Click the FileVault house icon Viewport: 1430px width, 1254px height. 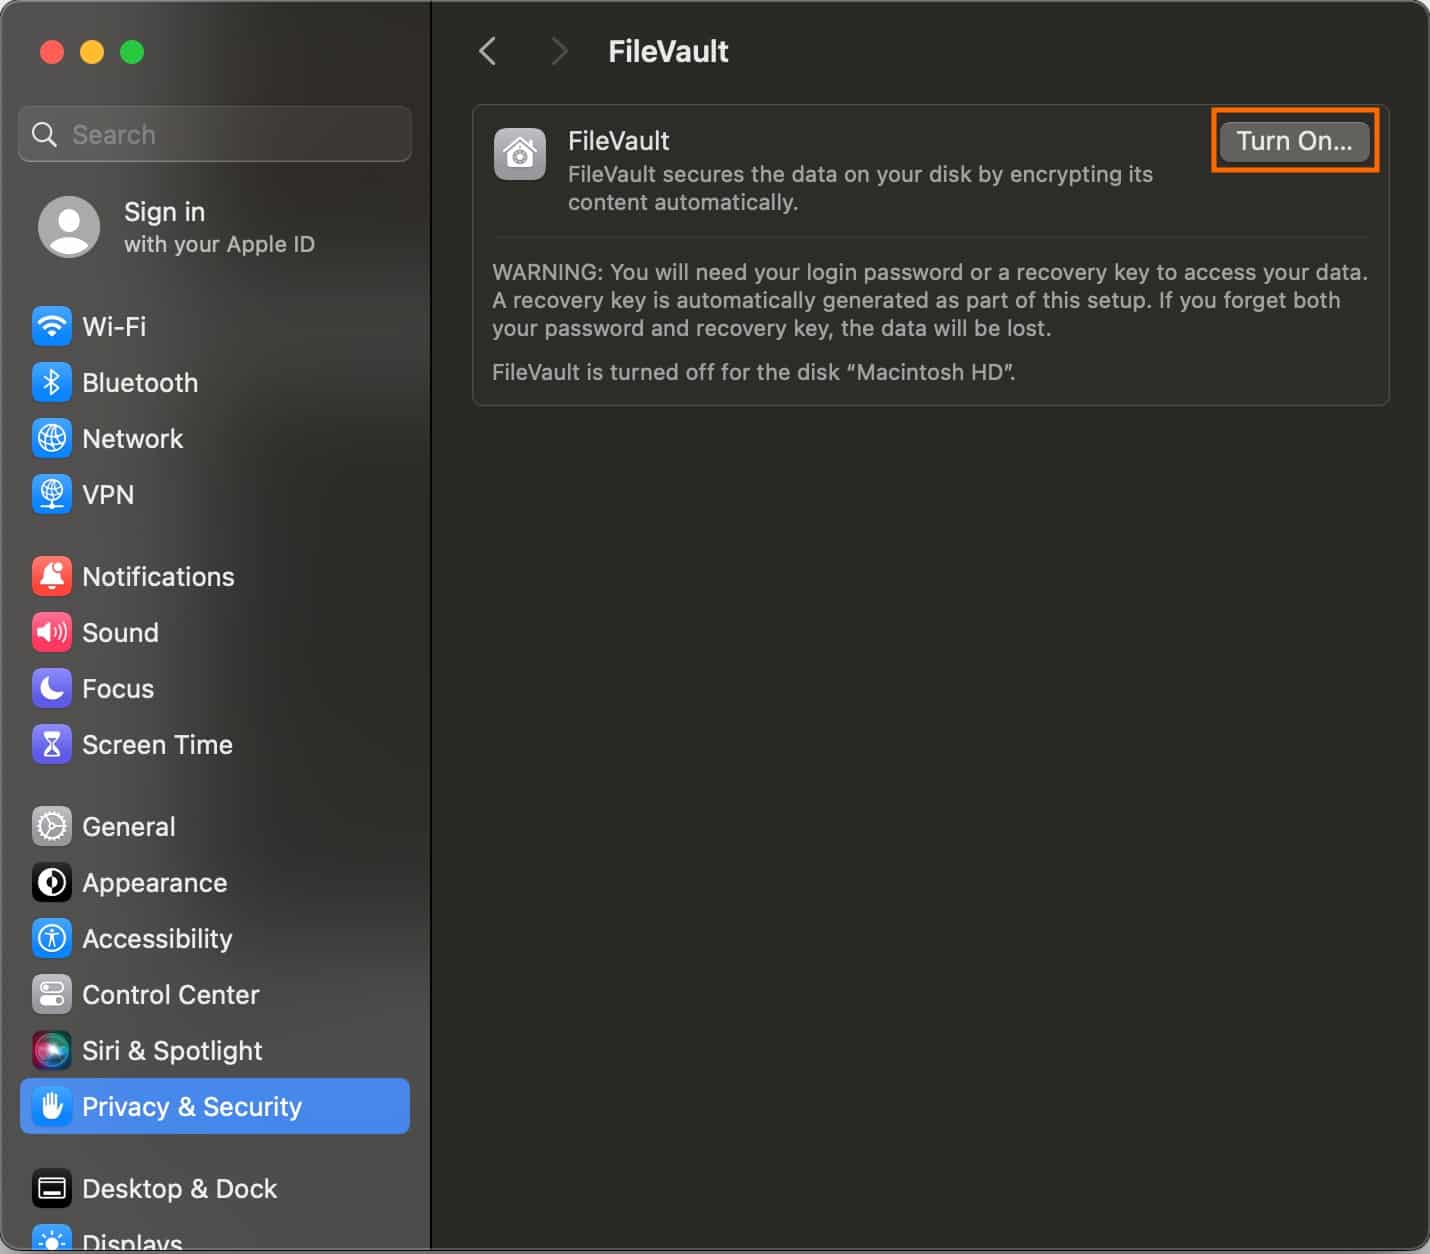[x=520, y=155]
